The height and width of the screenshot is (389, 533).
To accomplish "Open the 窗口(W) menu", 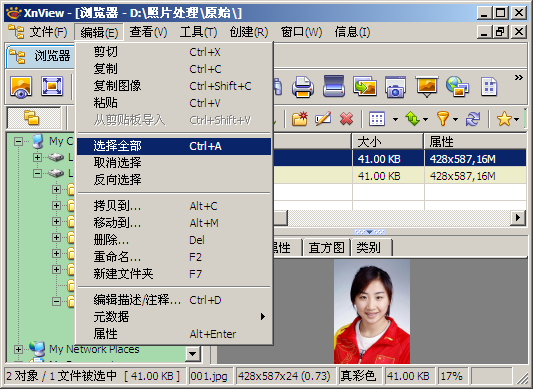I will coord(301,32).
